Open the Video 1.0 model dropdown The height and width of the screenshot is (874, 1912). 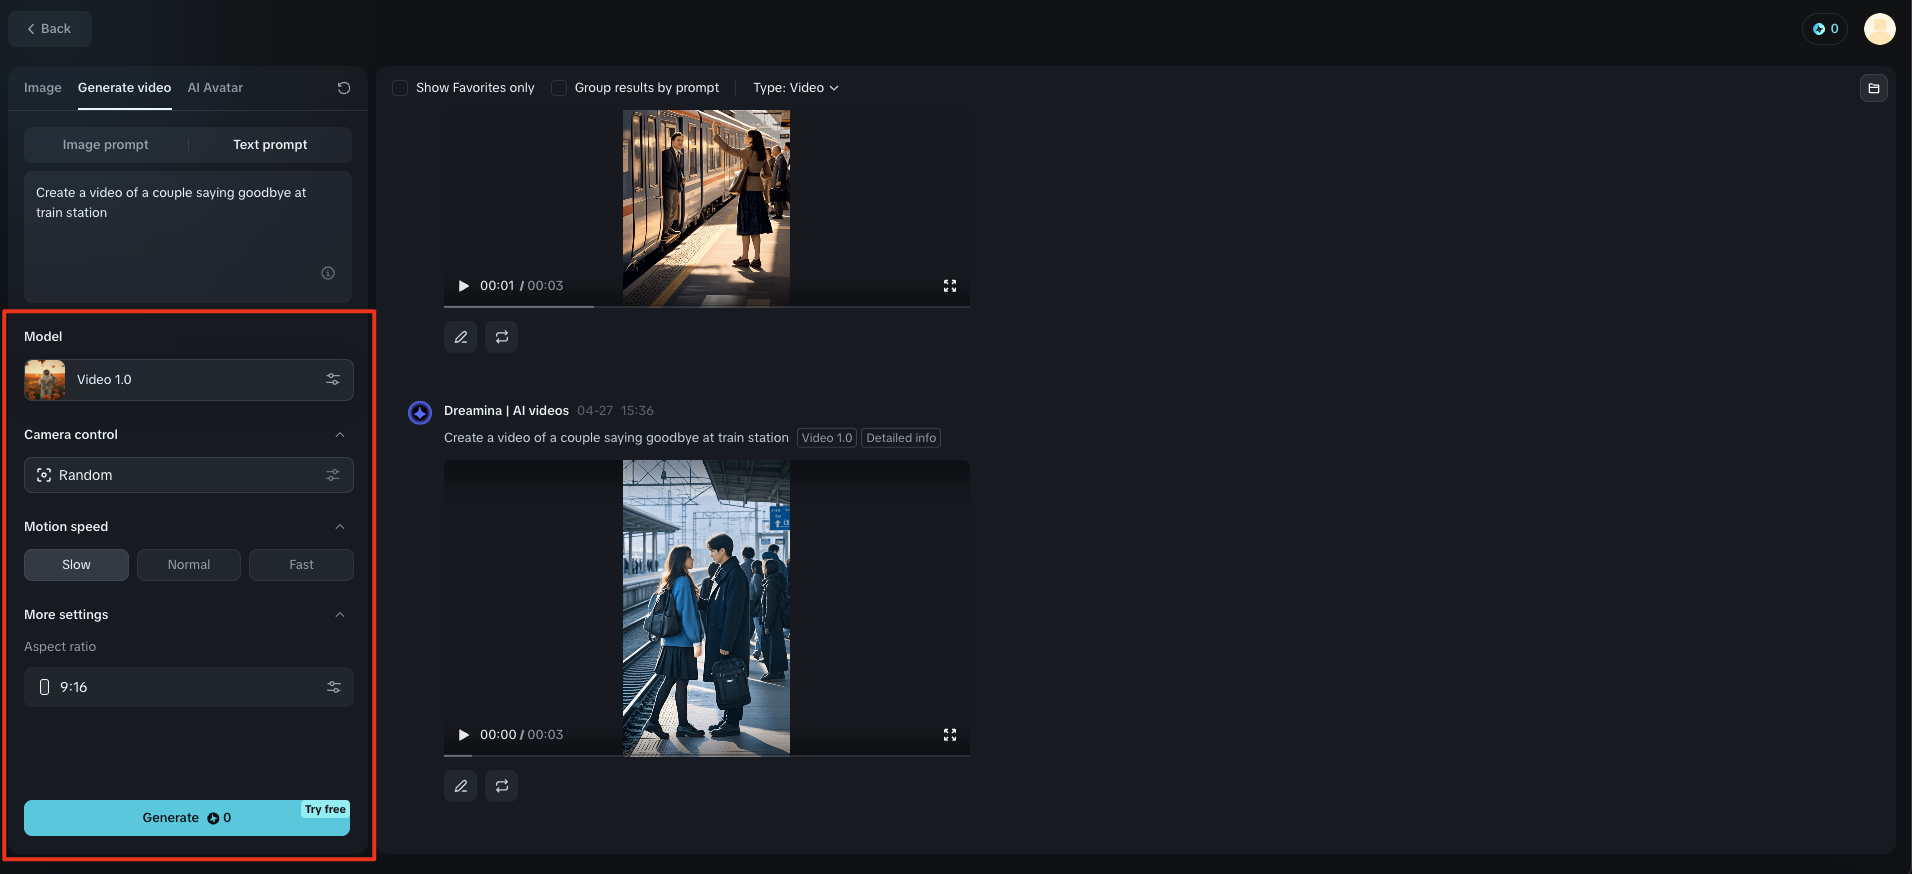click(189, 380)
